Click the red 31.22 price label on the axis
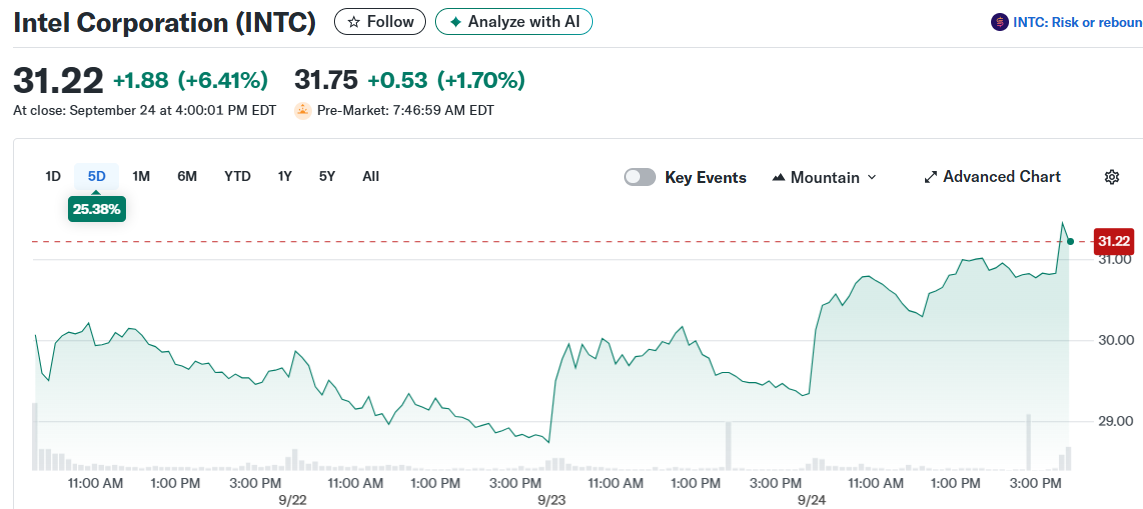 (x=1114, y=241)
